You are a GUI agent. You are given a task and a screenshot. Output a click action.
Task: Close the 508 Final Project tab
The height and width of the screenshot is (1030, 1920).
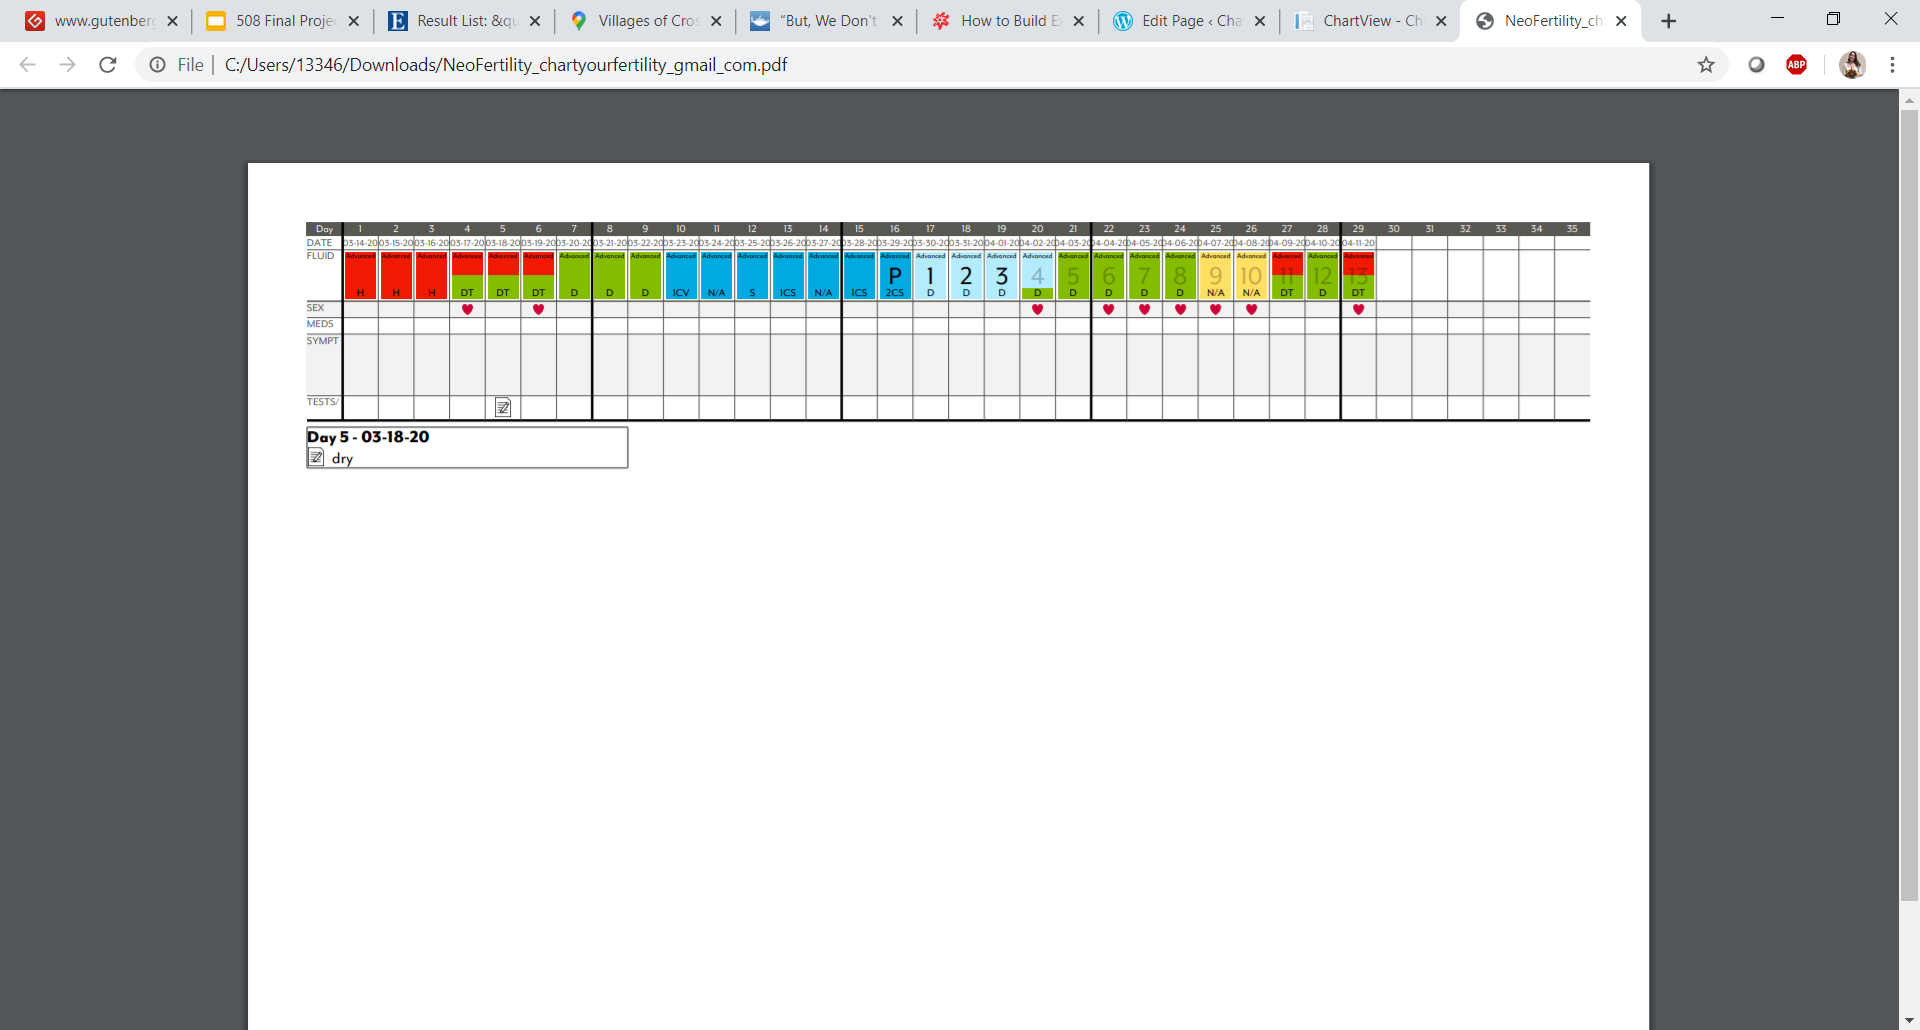pos(354,21)
